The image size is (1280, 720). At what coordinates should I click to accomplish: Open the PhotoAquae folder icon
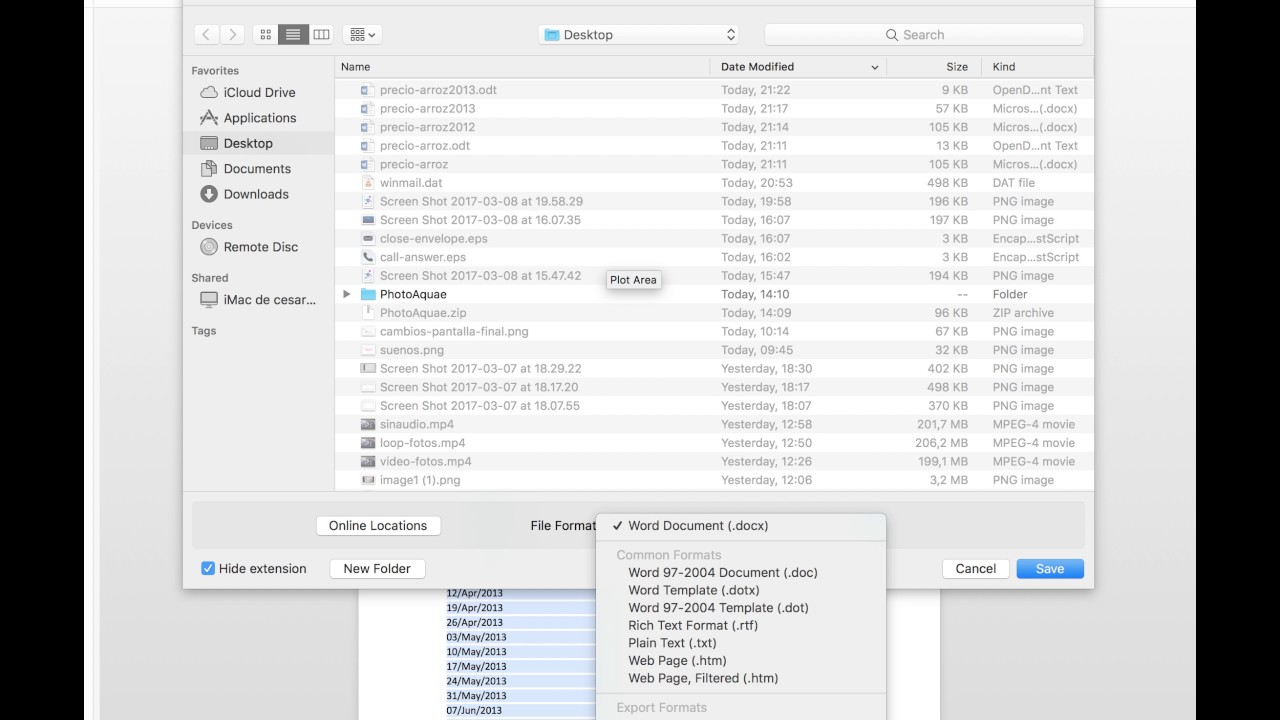click(x=368, y=294)
